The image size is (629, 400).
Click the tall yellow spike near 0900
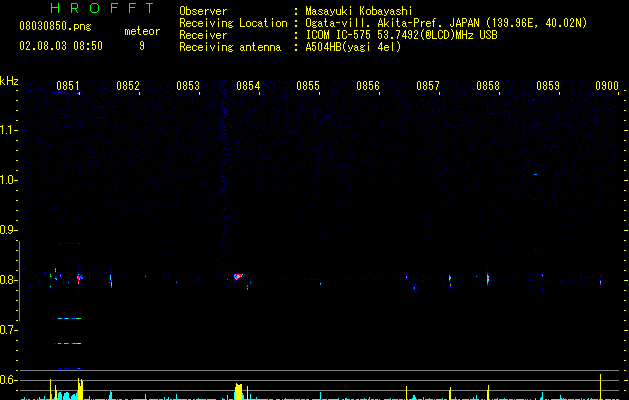601,387
